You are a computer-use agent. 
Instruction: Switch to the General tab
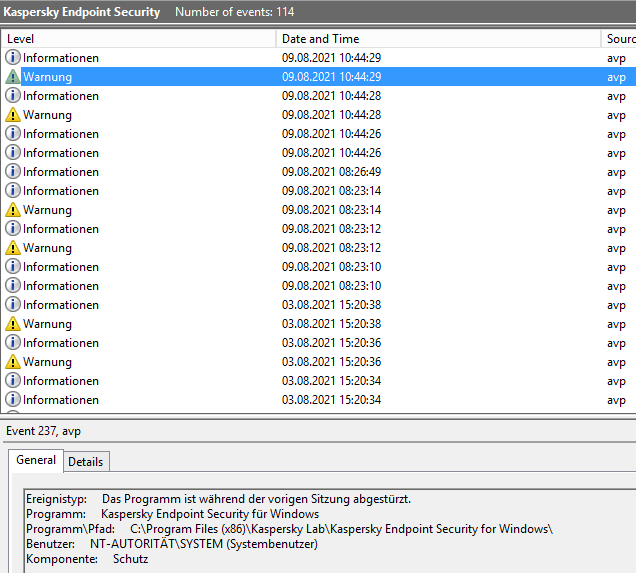pyautogui.click(x=36, y=460)
